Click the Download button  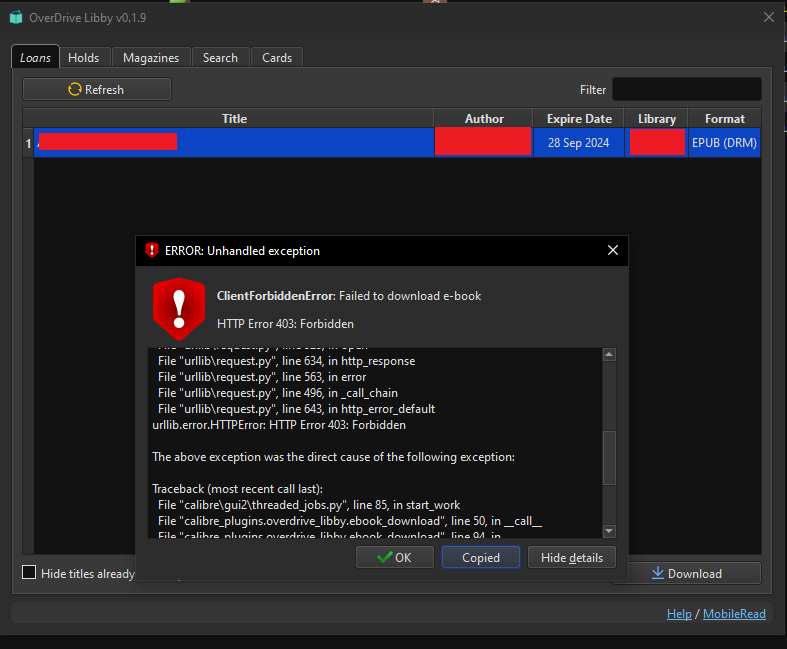(687, 573)
